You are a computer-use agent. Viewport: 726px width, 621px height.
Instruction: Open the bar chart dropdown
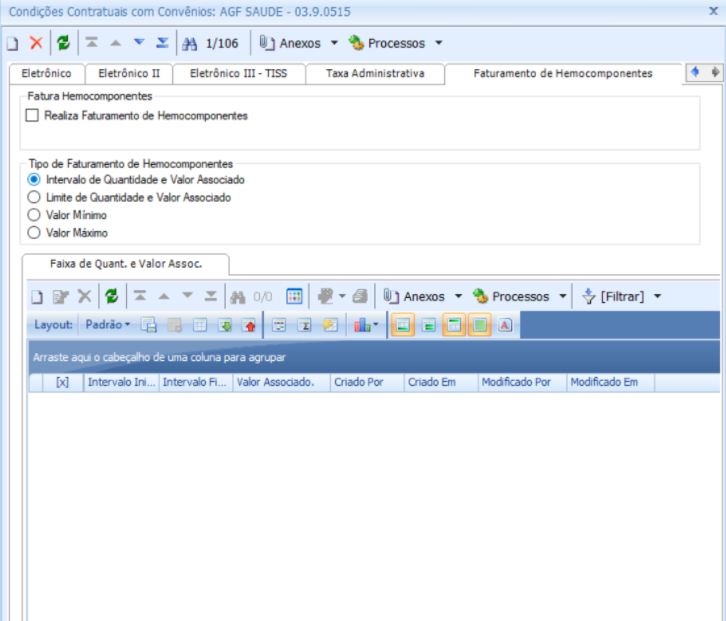pos(366,325)
